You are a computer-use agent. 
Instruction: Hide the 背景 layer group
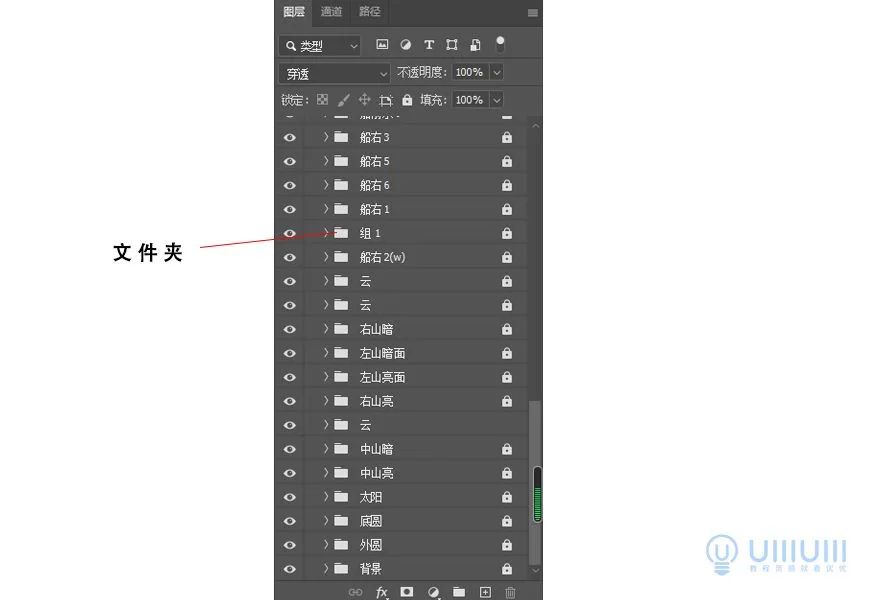pos(289,568)
